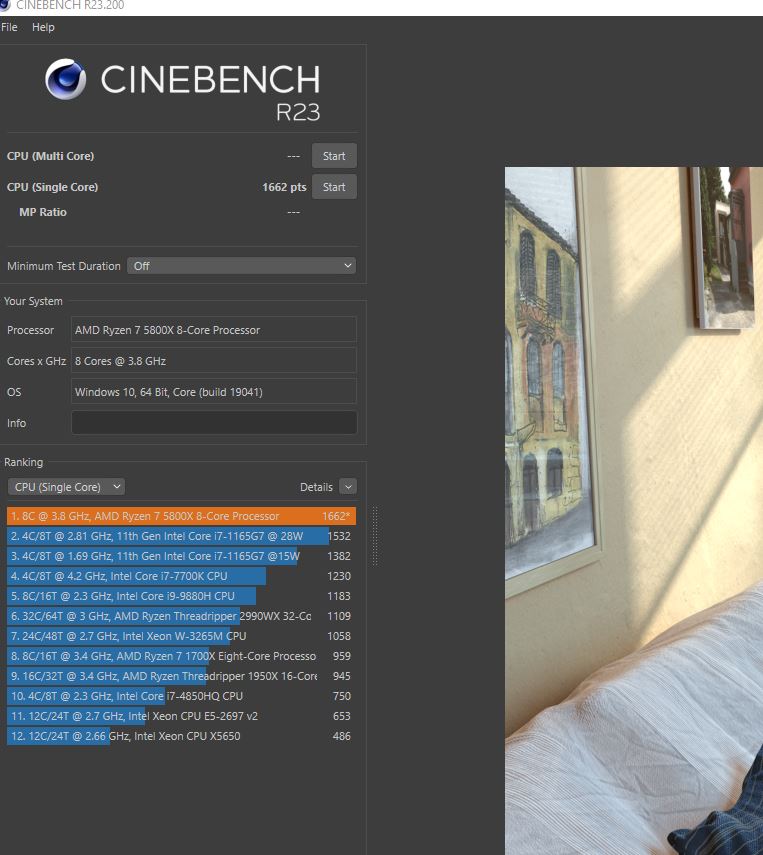
Task: Select ranking row Intel Xeon CPU X5650
Action: point(181,736)
